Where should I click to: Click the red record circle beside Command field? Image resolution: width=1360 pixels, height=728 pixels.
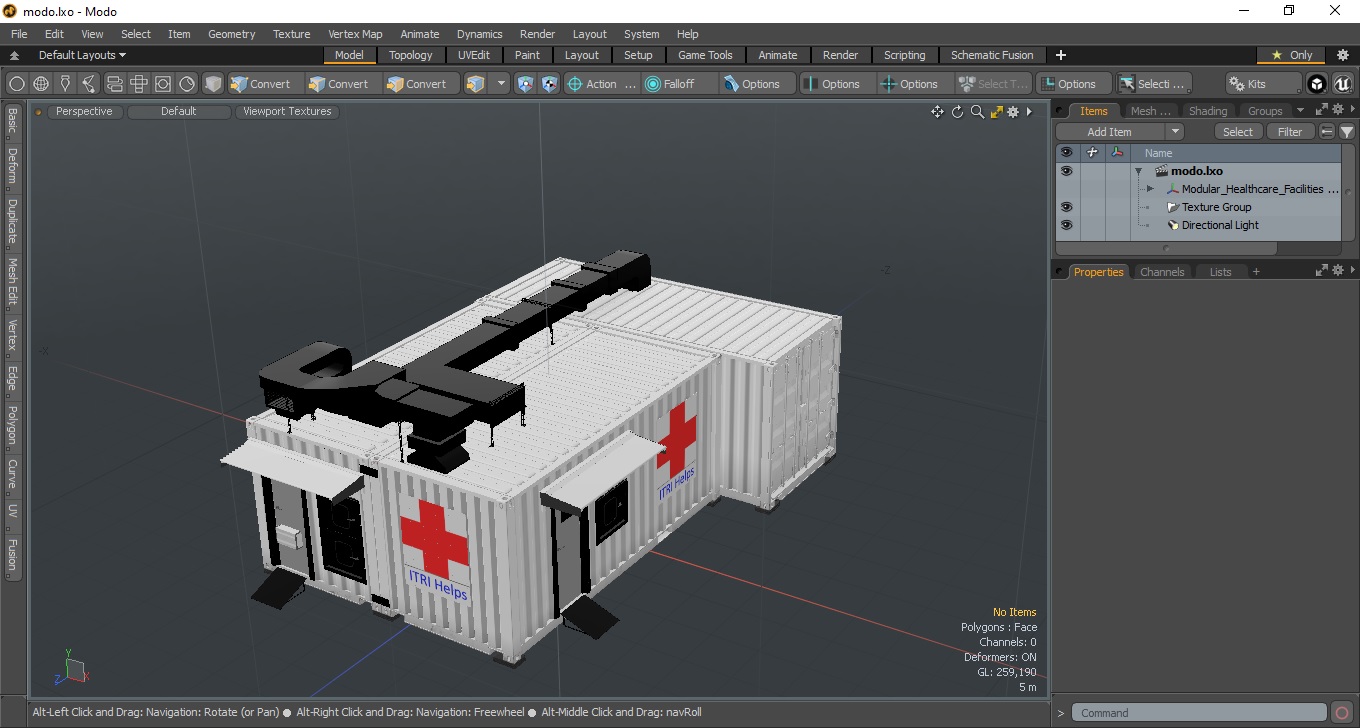point(1342,713)
